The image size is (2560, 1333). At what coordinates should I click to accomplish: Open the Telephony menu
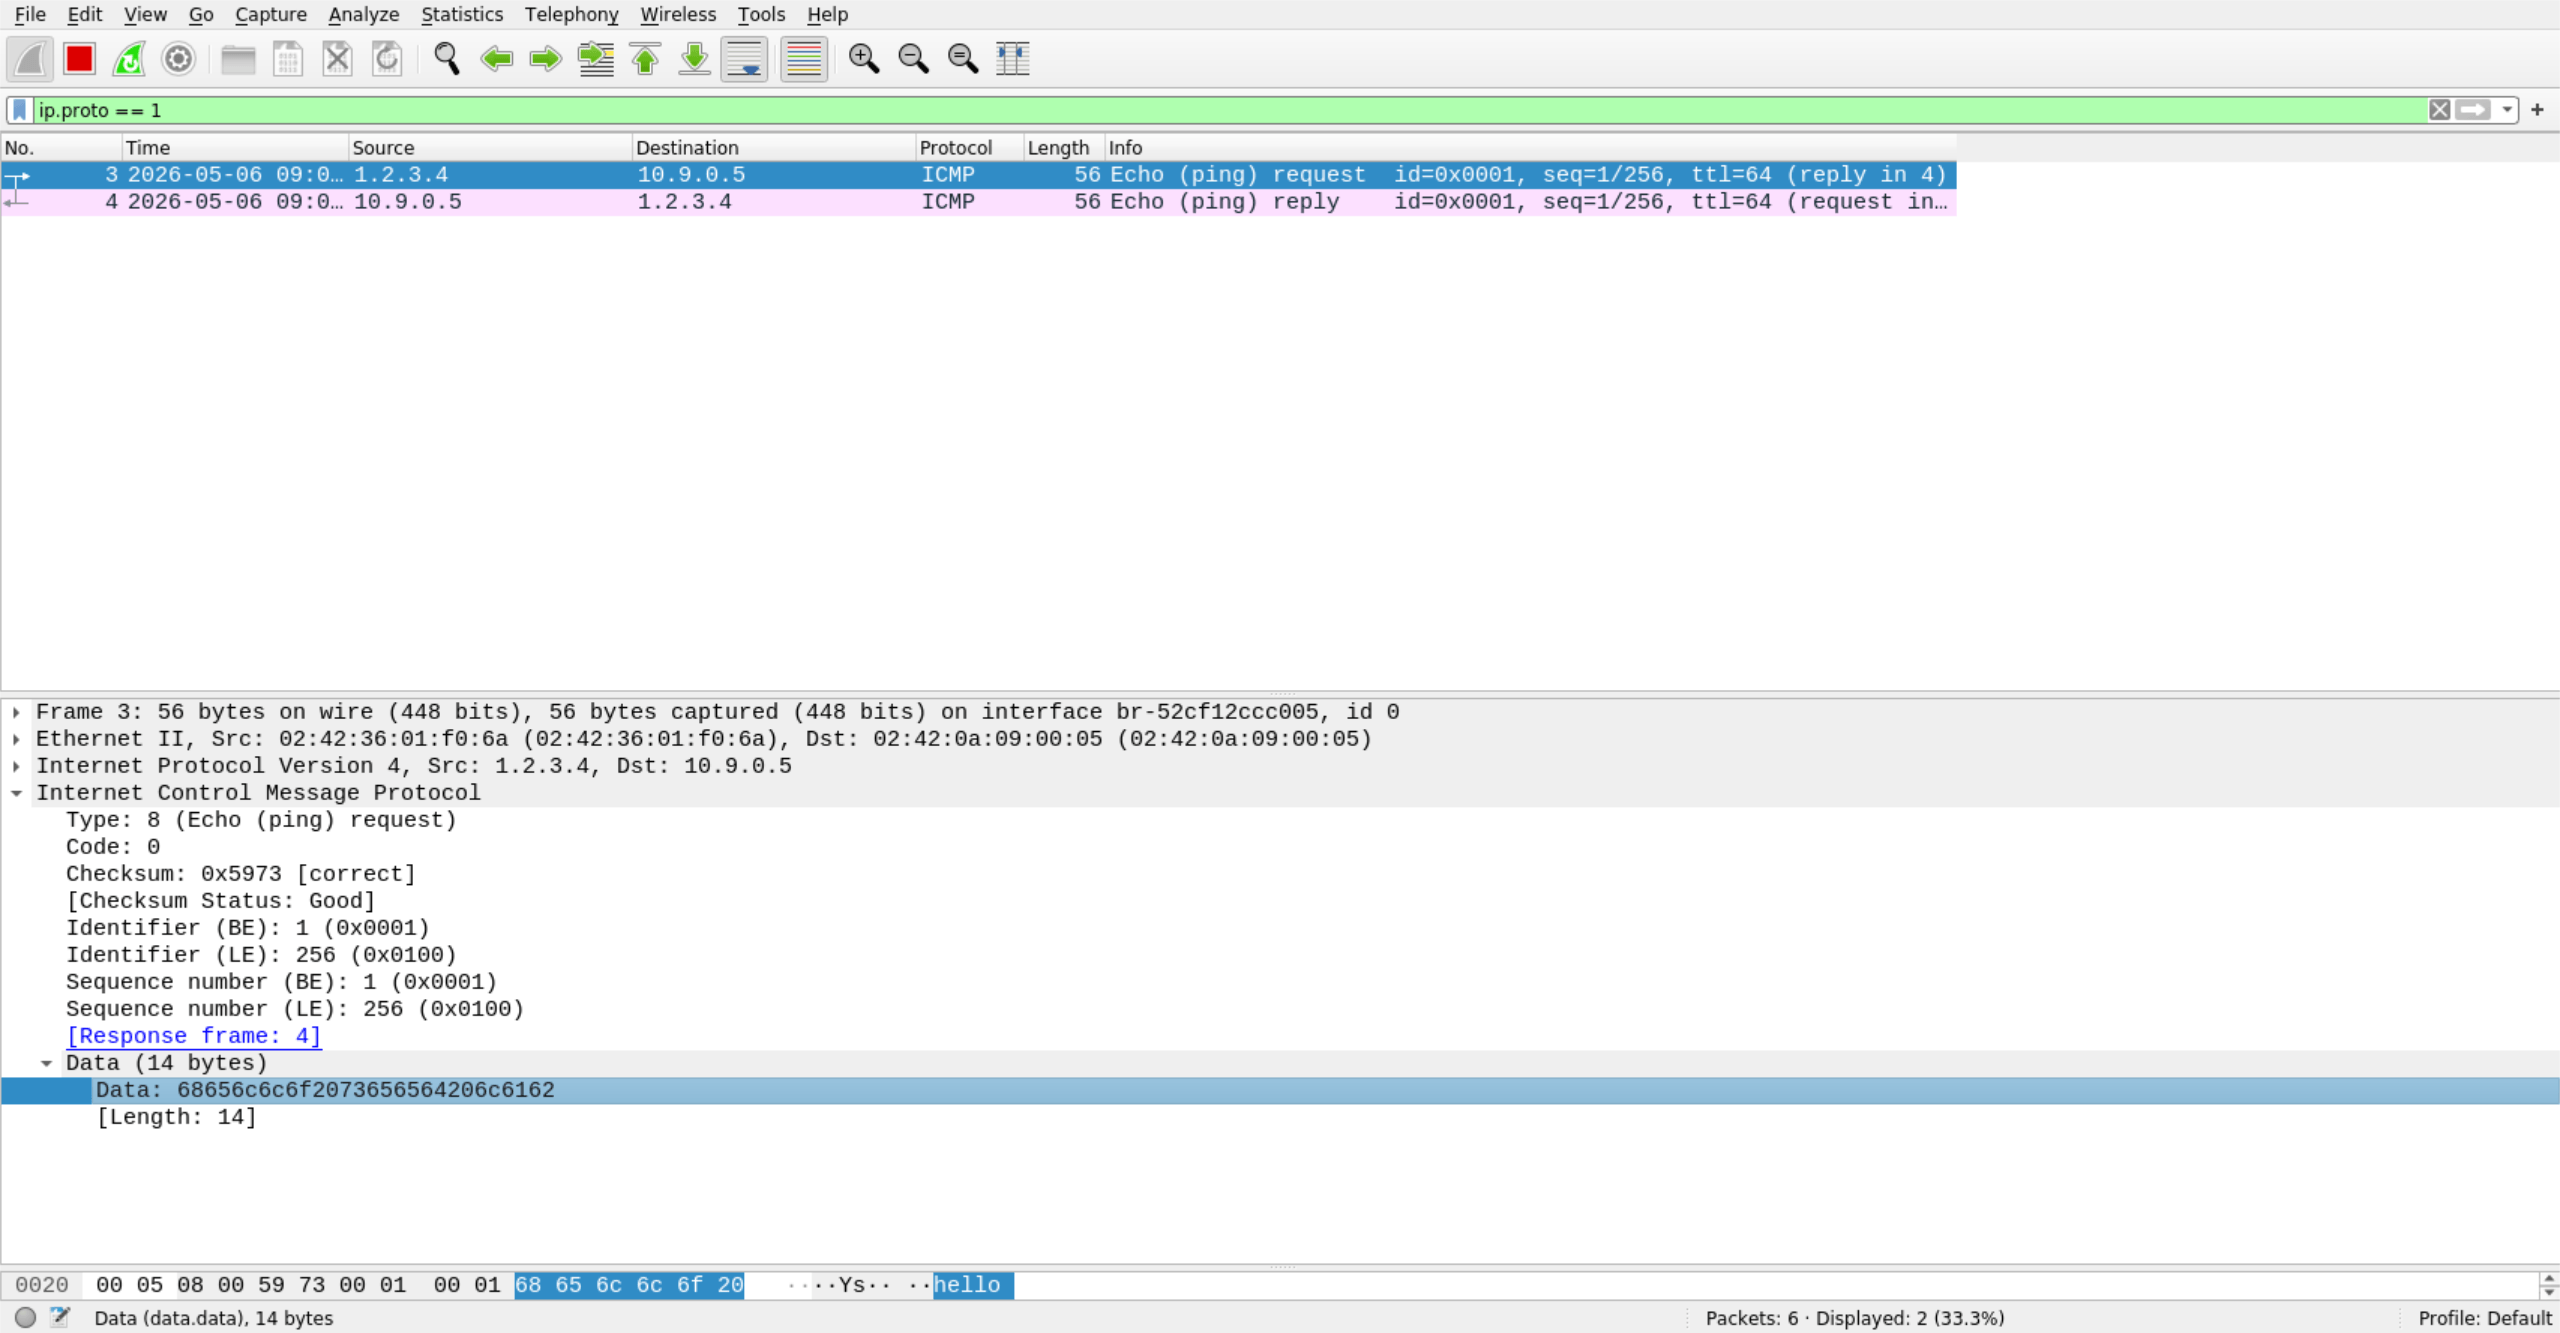(x=572, y=14)
